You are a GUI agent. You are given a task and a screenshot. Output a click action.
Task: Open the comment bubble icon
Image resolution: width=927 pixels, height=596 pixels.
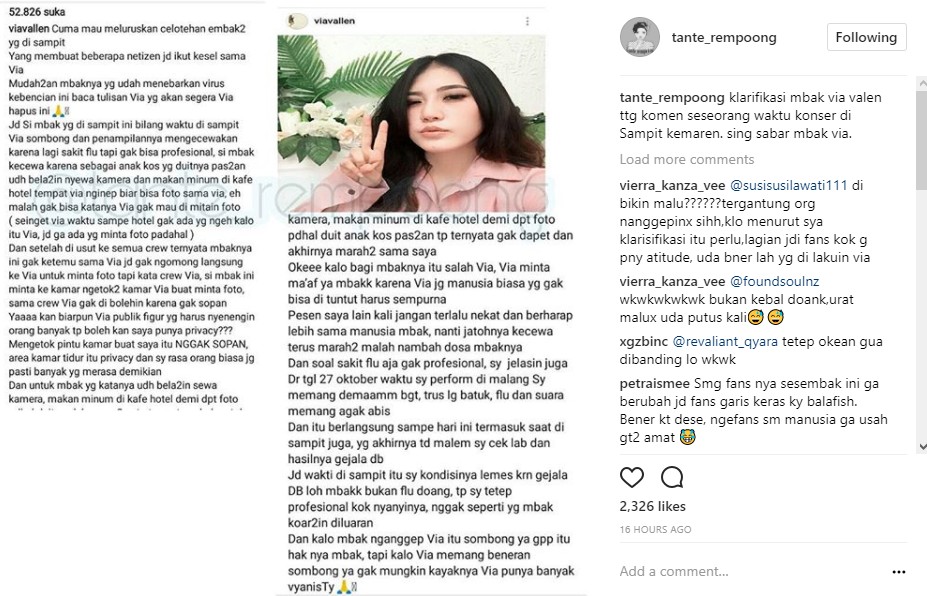(x=672, y=477)
